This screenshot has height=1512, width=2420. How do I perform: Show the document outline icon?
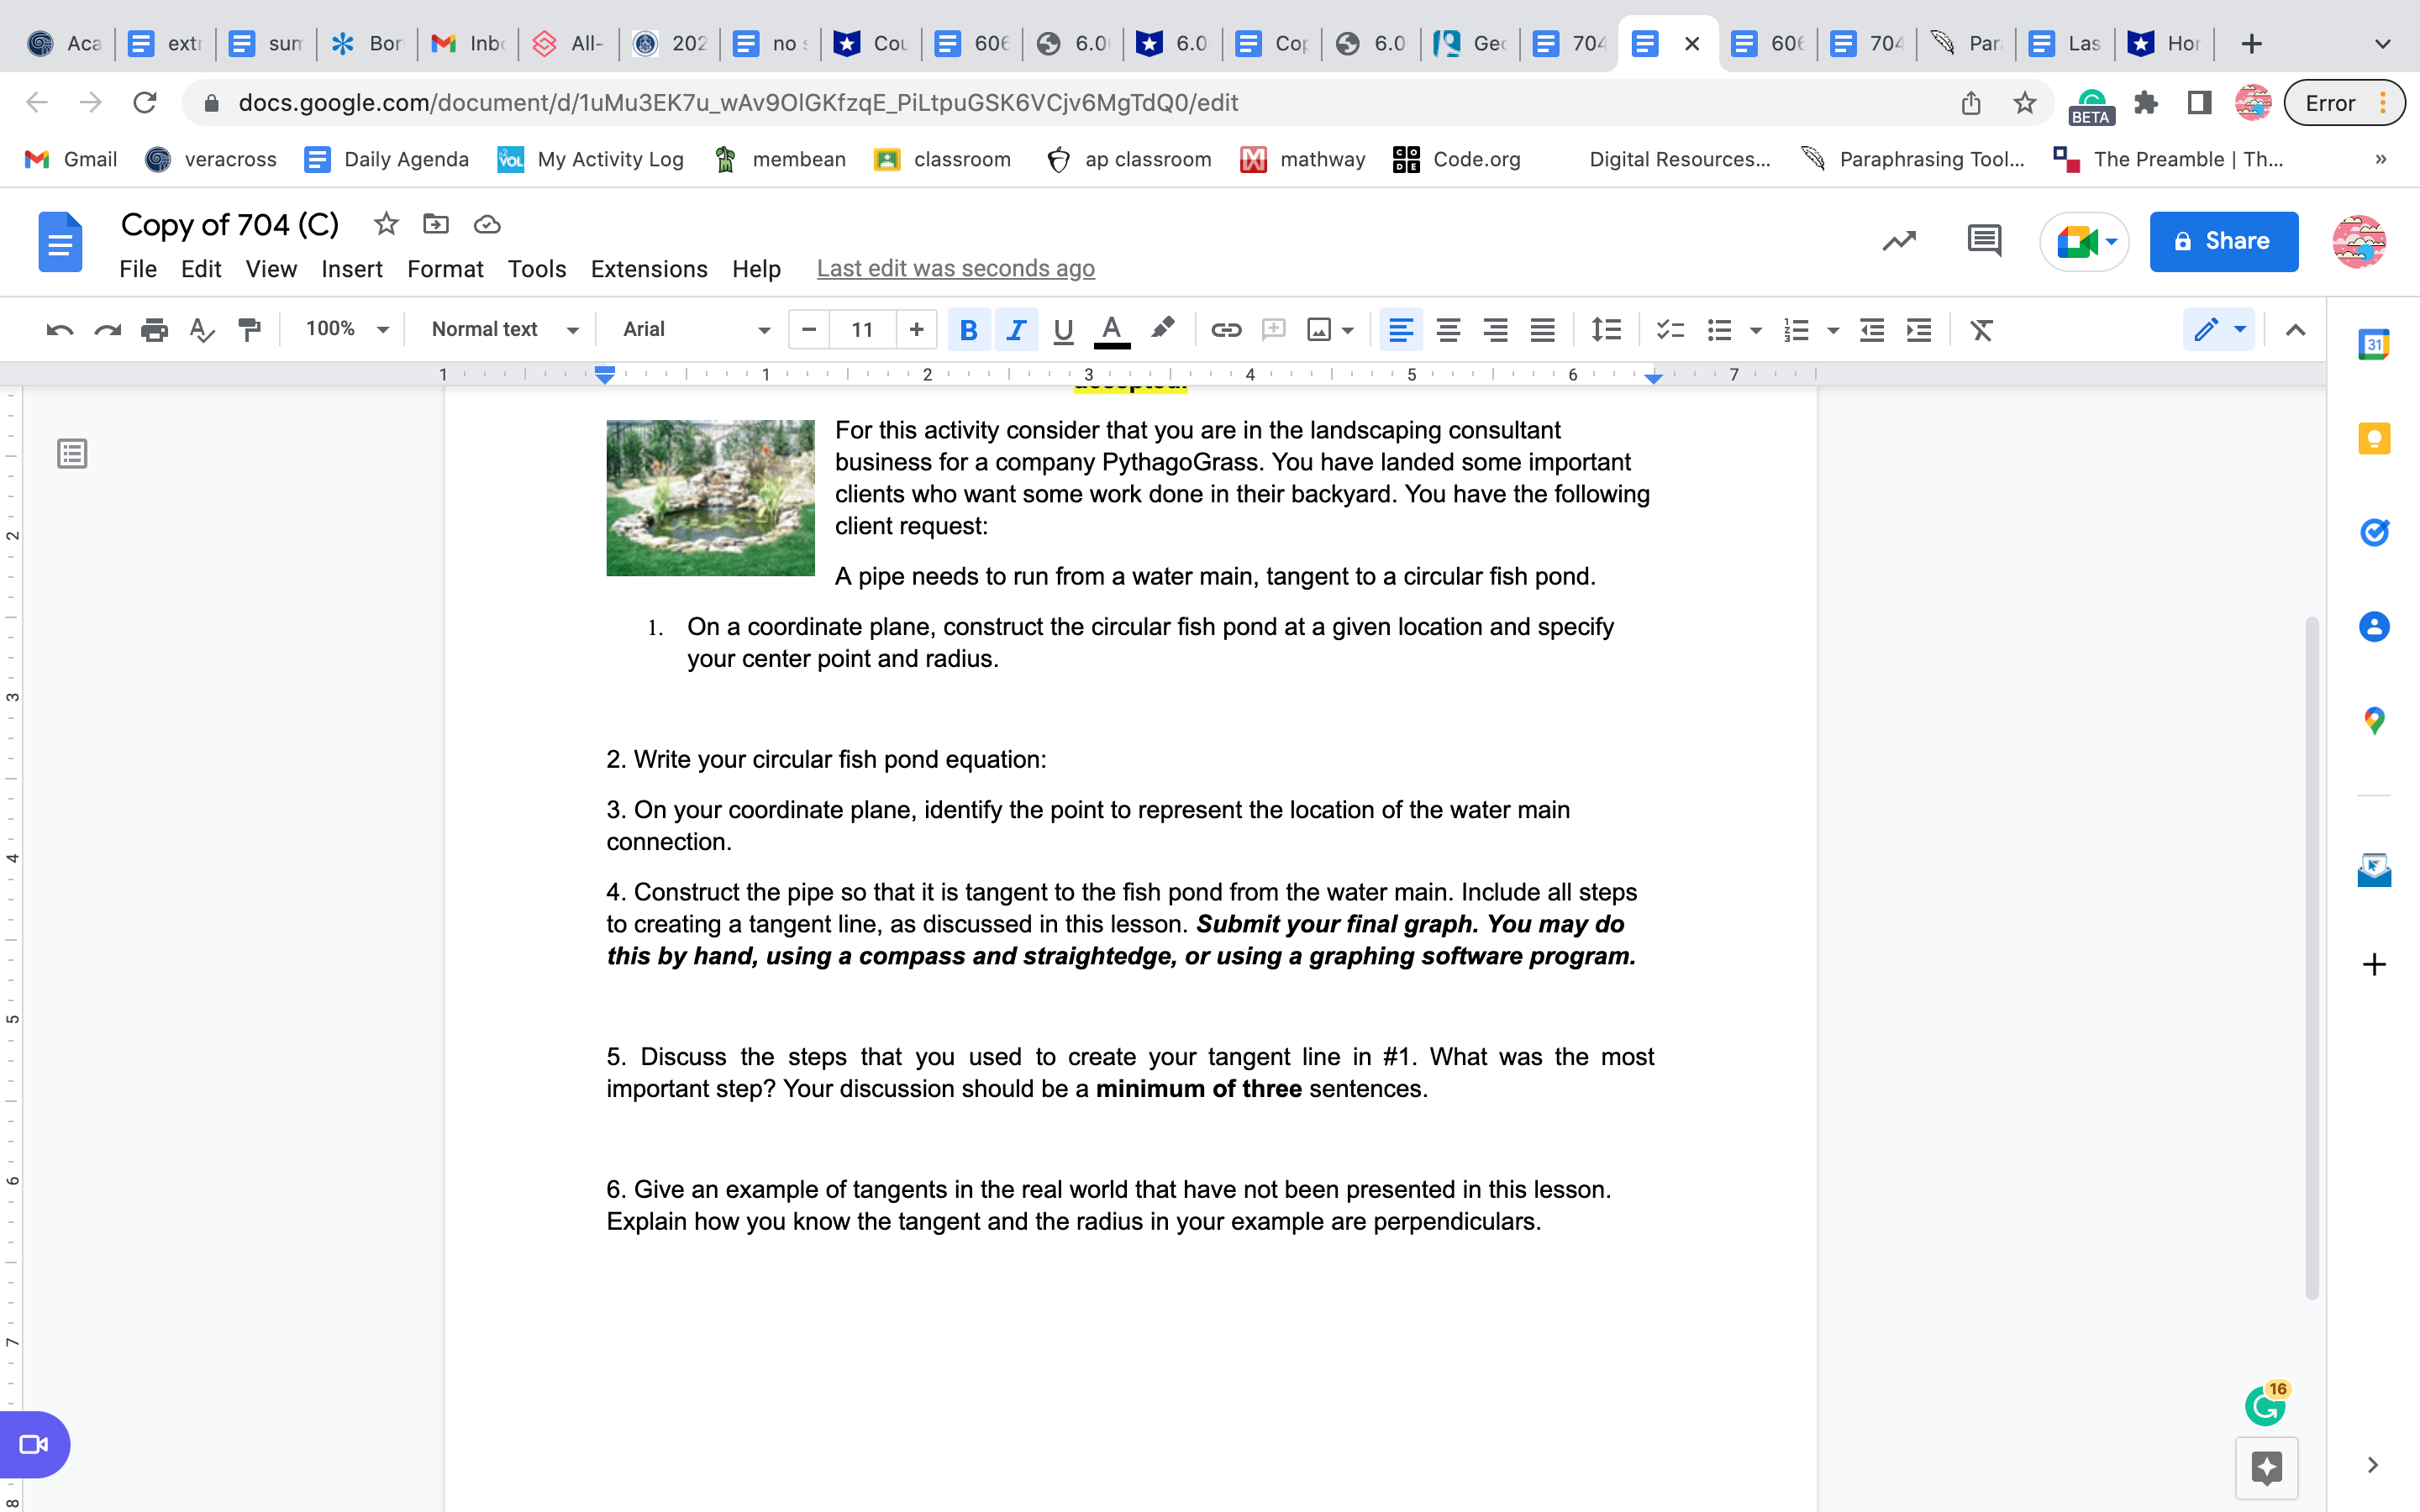click(x=72, y=454)
